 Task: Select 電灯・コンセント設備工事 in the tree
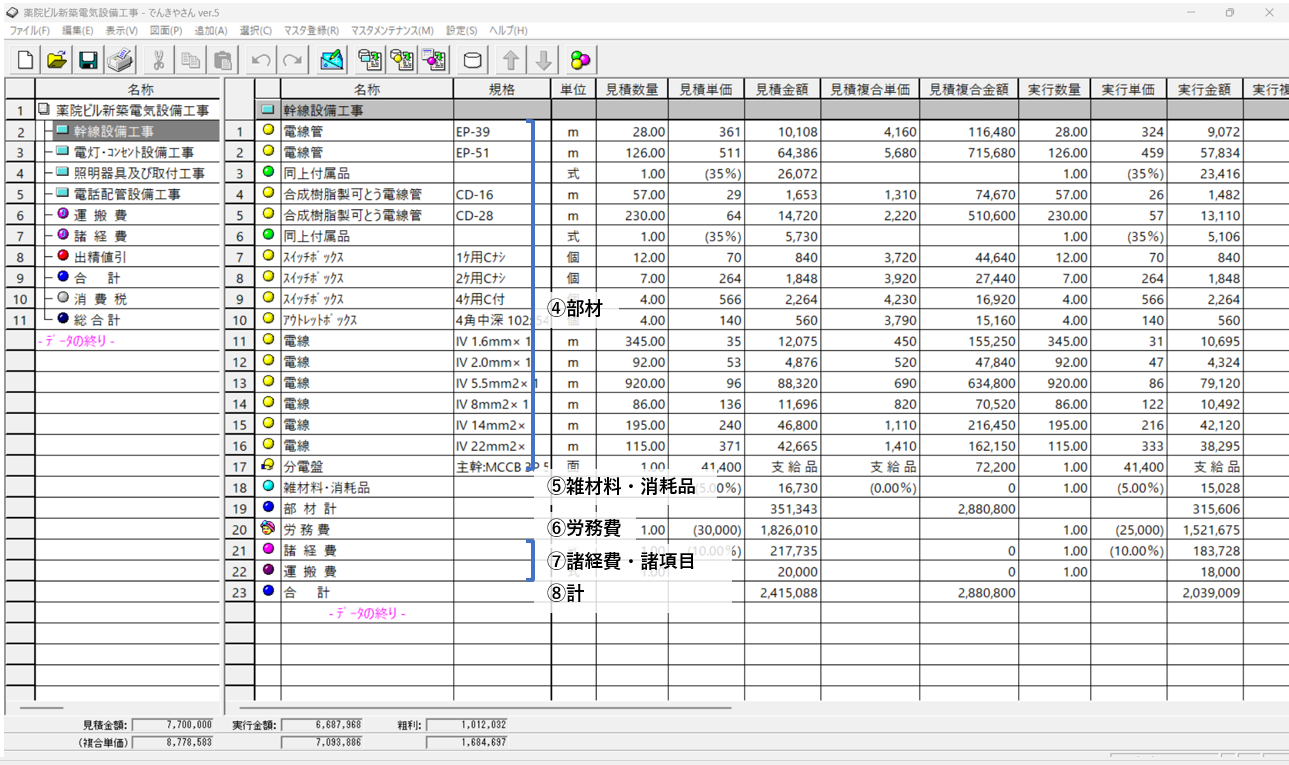pos(137,152)
